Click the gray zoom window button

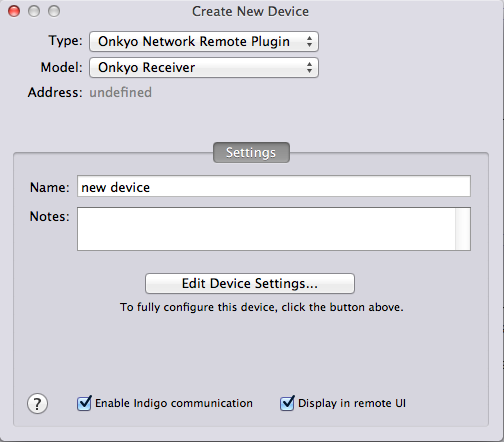click(x=54, y=11)
